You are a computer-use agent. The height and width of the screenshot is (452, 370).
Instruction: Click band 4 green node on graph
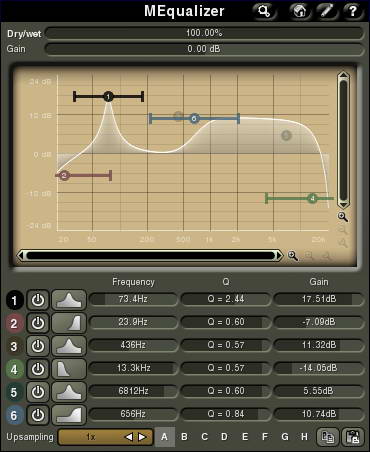click(313, 199)
